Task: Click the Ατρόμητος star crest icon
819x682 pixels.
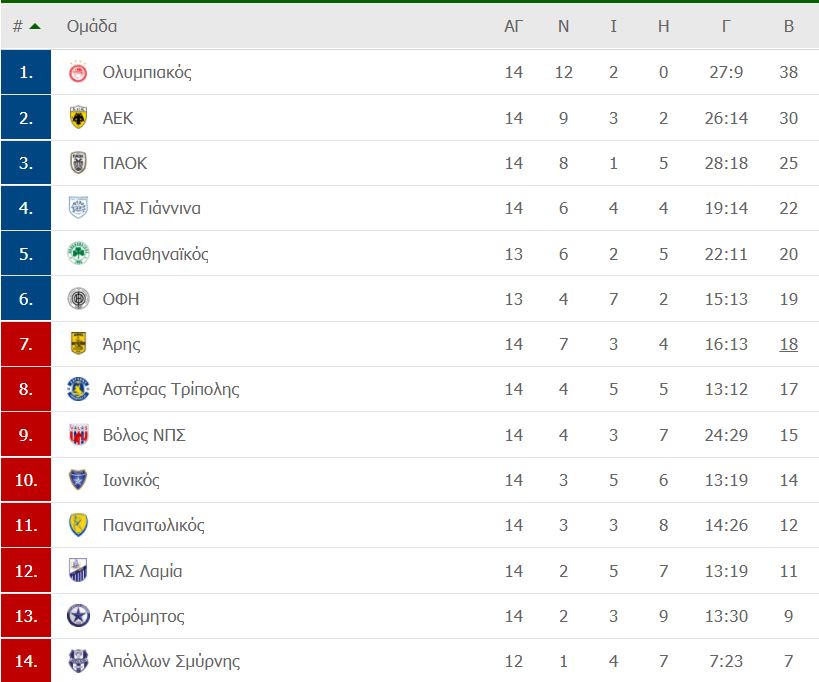Action: point(78,616)
